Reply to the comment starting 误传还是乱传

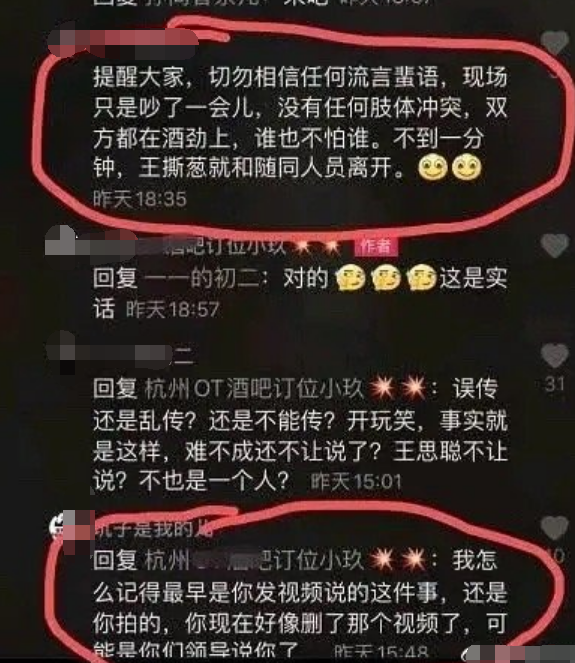pos(300,435)
